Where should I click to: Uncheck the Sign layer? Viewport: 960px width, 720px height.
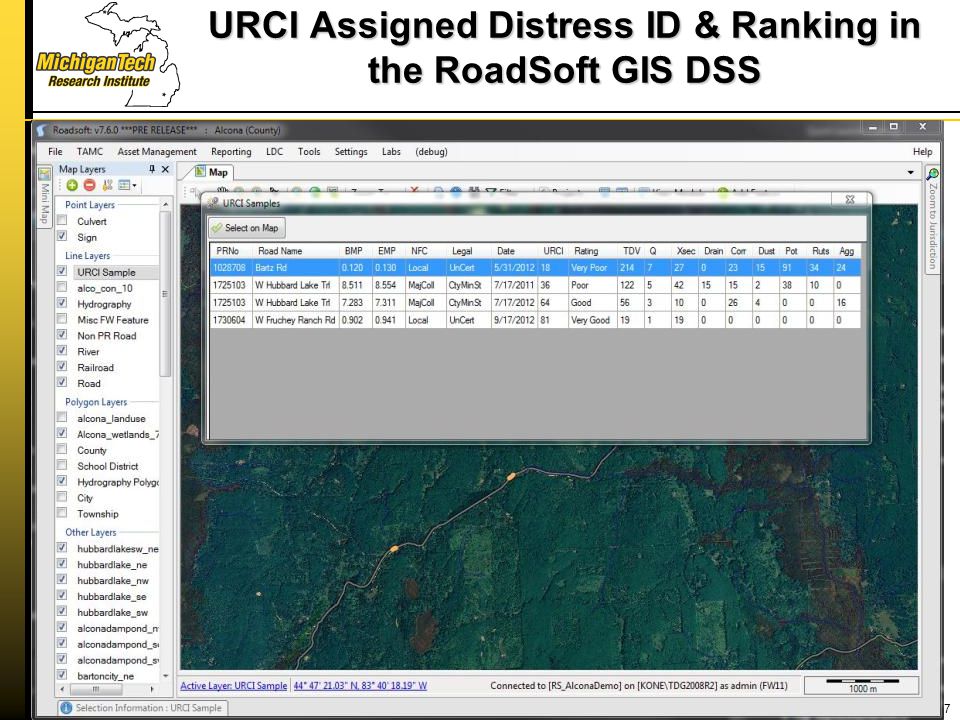click(62, 236)
